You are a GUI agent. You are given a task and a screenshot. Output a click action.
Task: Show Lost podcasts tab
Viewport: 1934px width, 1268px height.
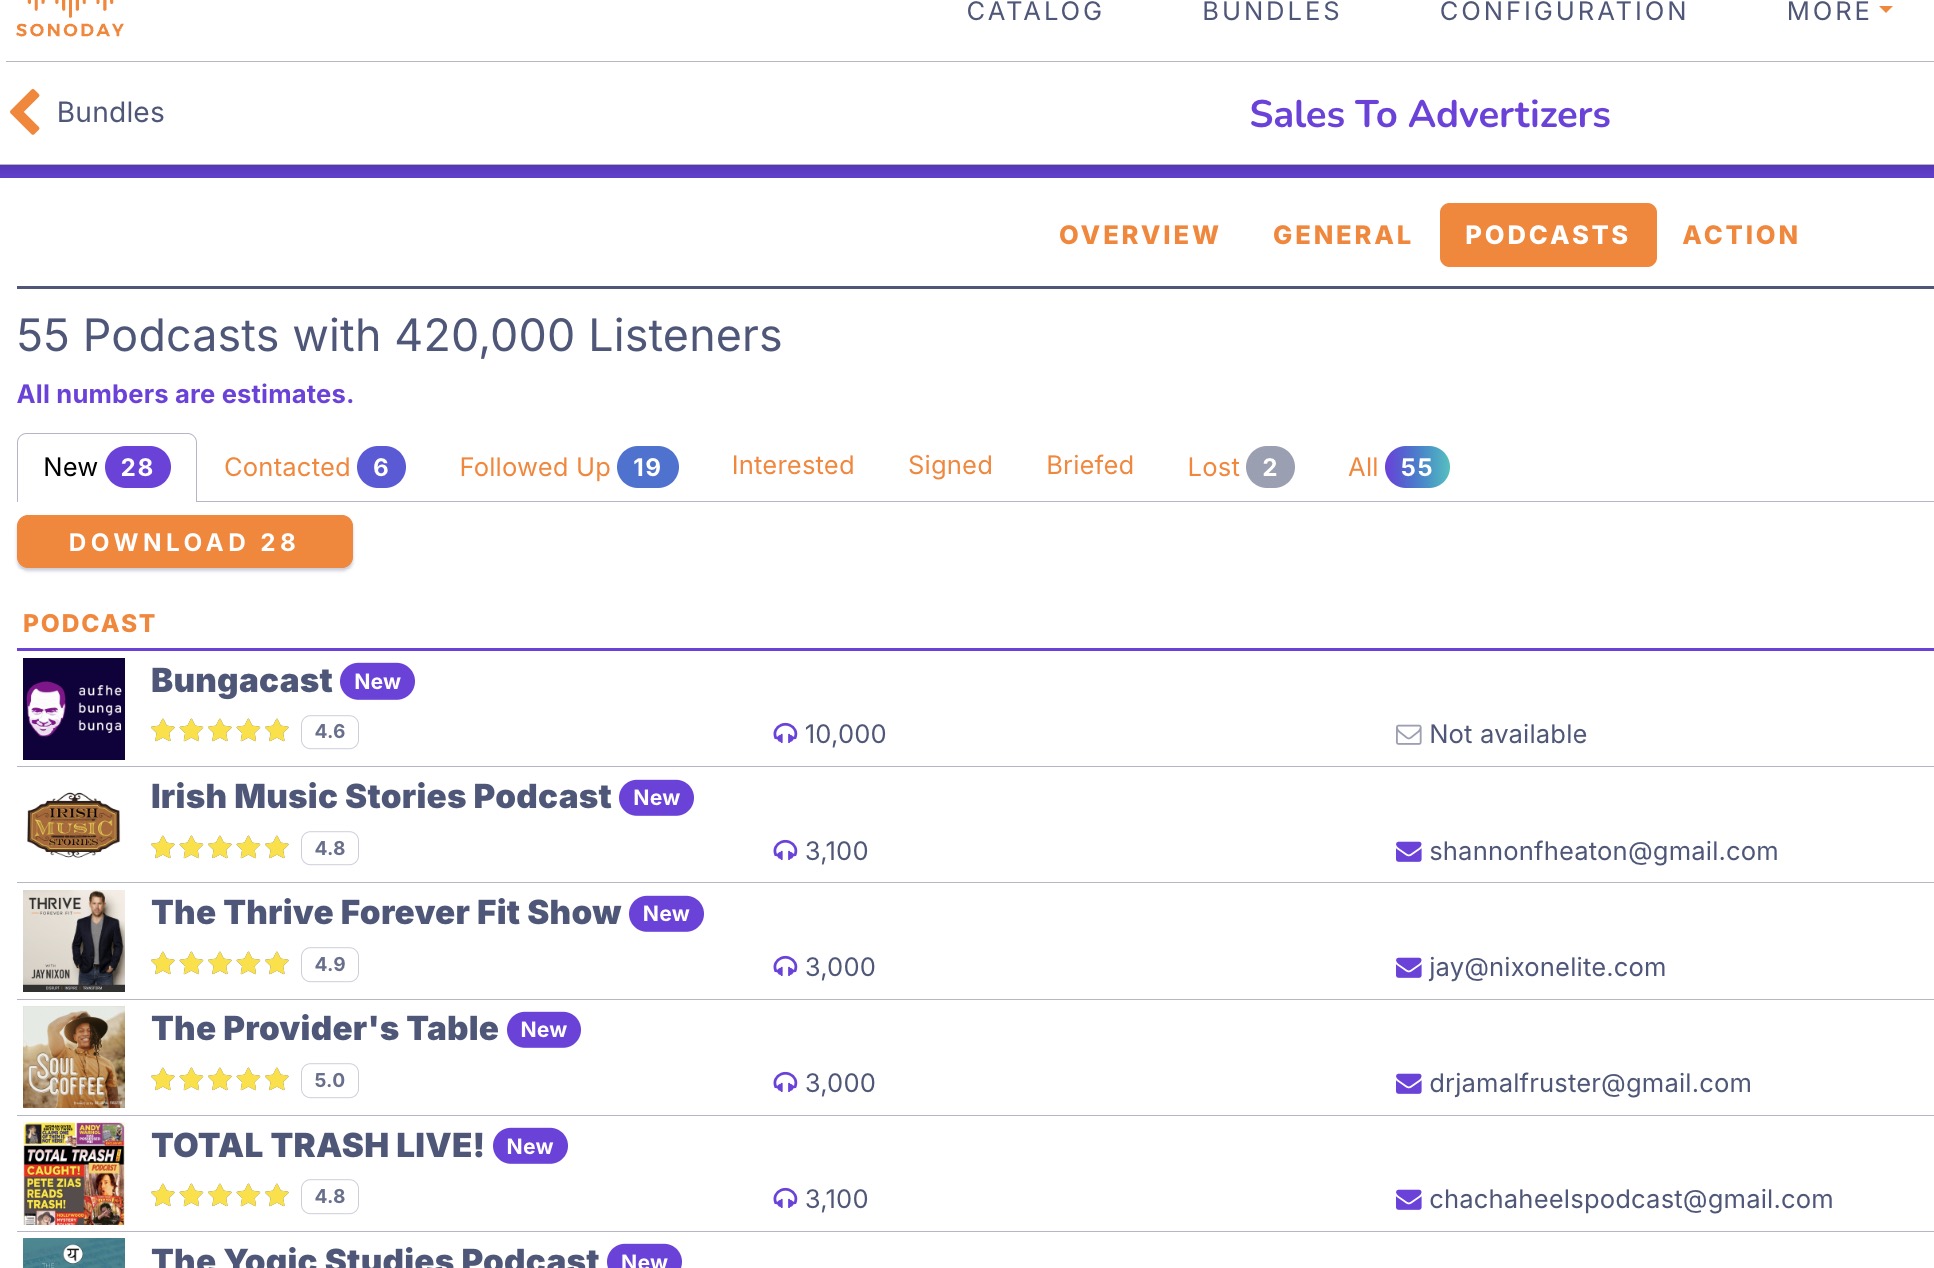click(1240, 467)
